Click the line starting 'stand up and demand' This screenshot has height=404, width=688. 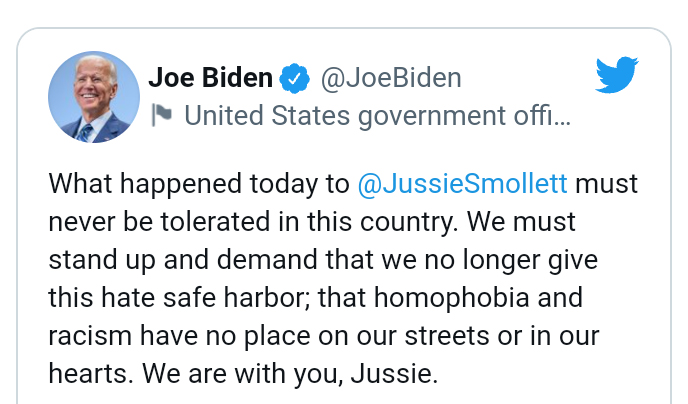[323, 260]
